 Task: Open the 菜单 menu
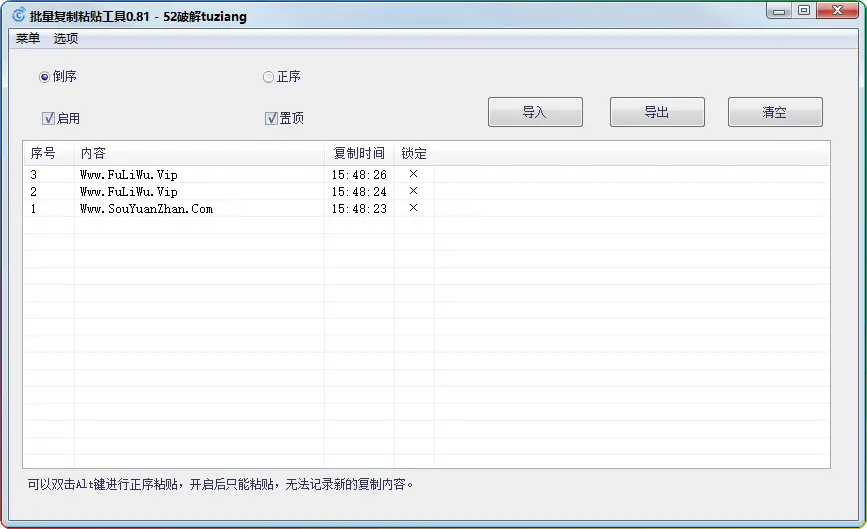point(28,39)
